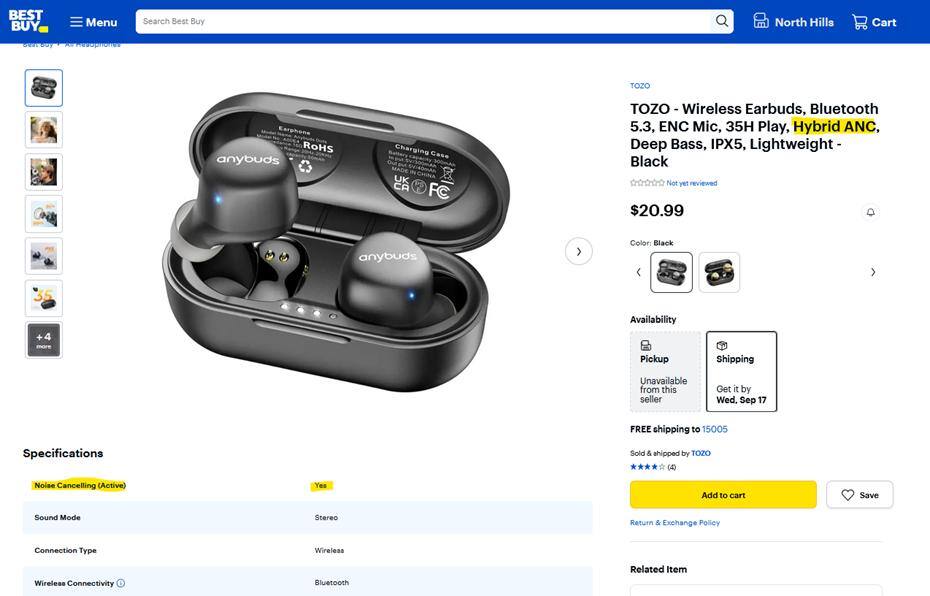Viewport: 930px width, 596px height.
Task: Select the second black color swatch
Action: click(x=719, y=272)
